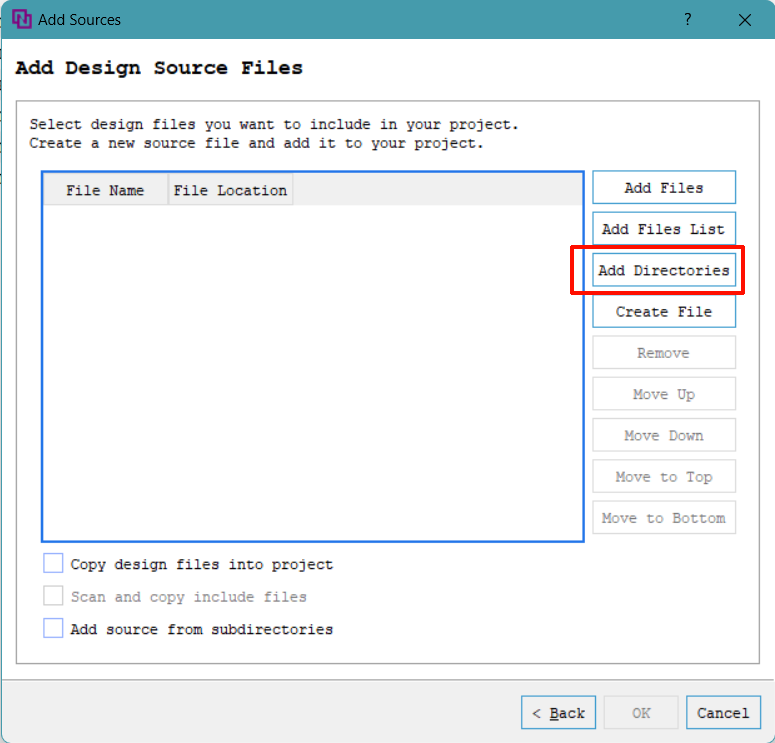Enable Copy design files into project
The width and height of the screenshot is (775, 743).
tap(53, 564)
